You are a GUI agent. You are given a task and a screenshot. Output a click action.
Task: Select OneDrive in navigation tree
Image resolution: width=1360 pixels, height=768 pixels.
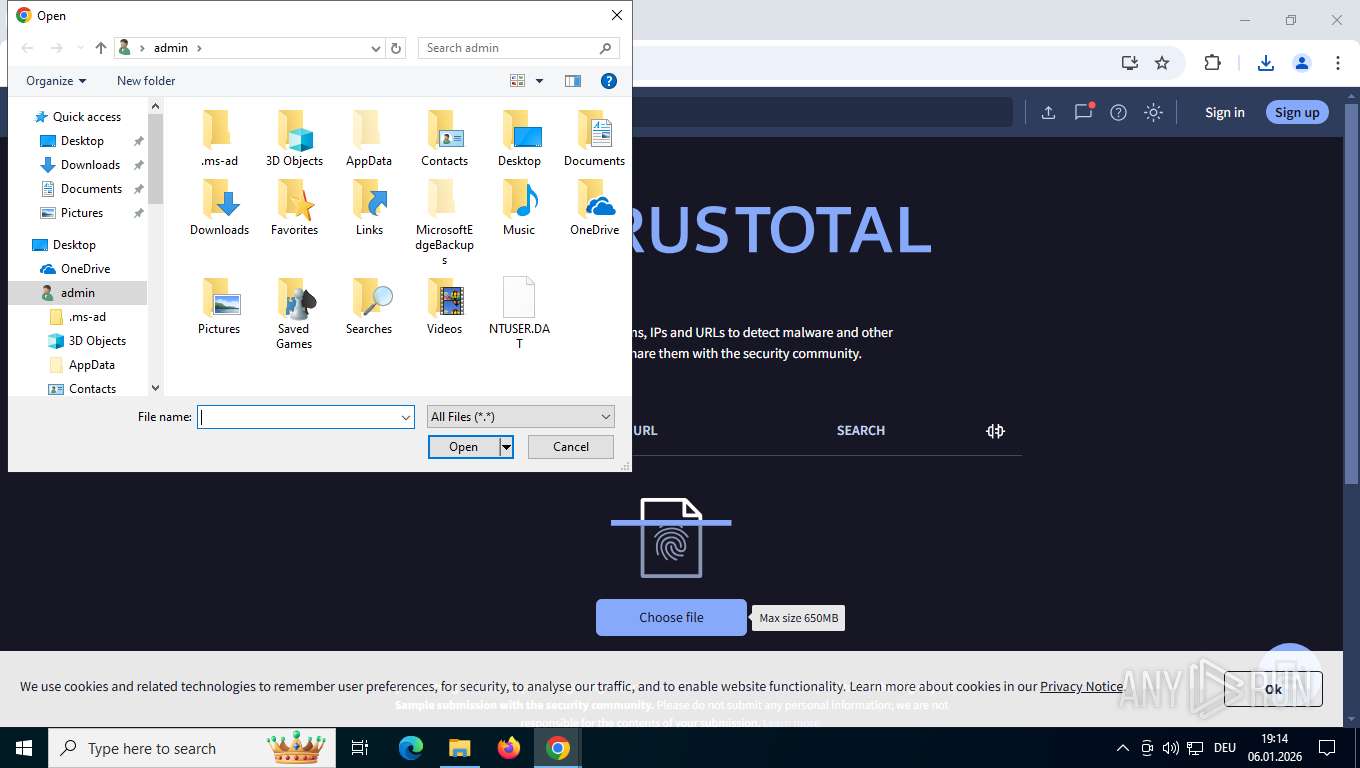coord(85,269)
